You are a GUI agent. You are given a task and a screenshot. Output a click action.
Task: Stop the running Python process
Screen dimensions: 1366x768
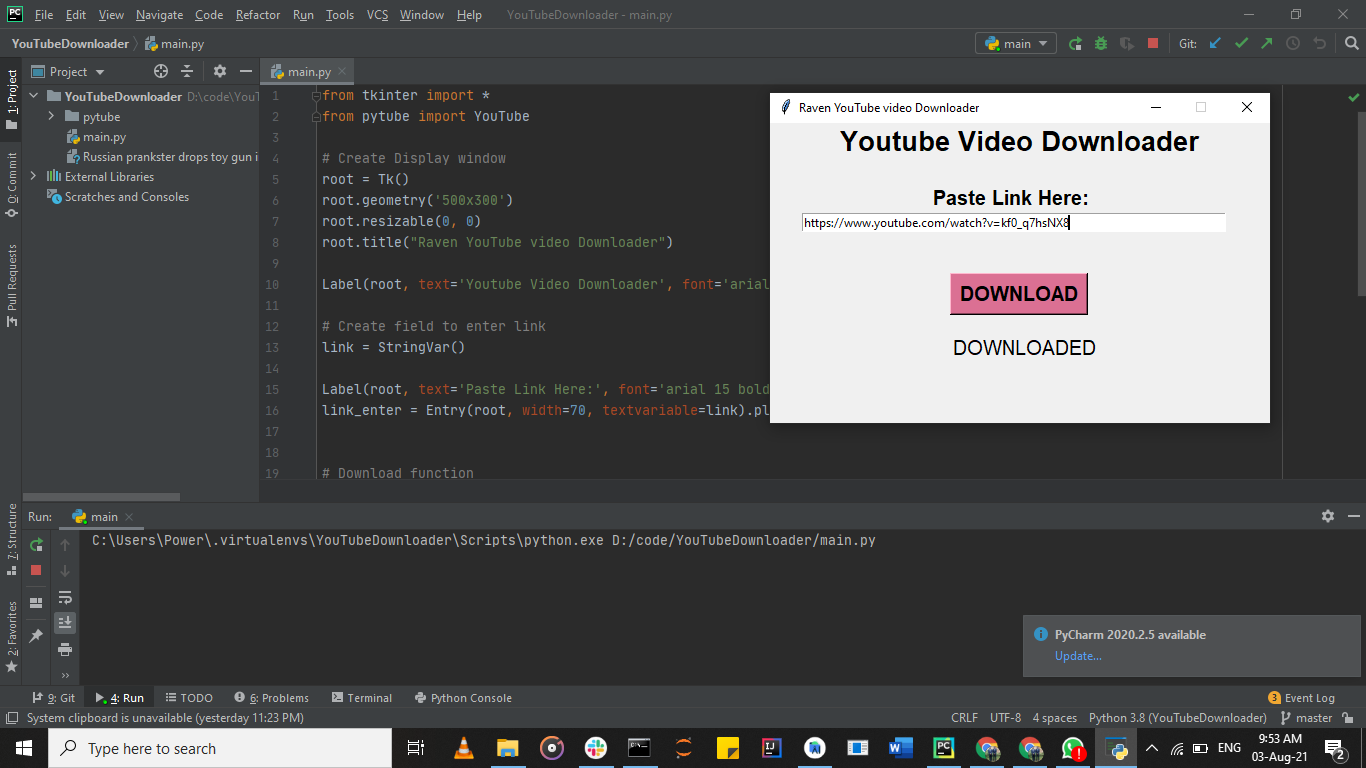(x=37, y=570)
